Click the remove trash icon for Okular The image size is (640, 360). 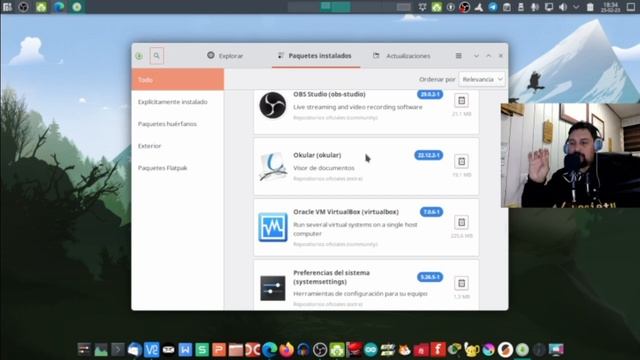click(461, 161)
